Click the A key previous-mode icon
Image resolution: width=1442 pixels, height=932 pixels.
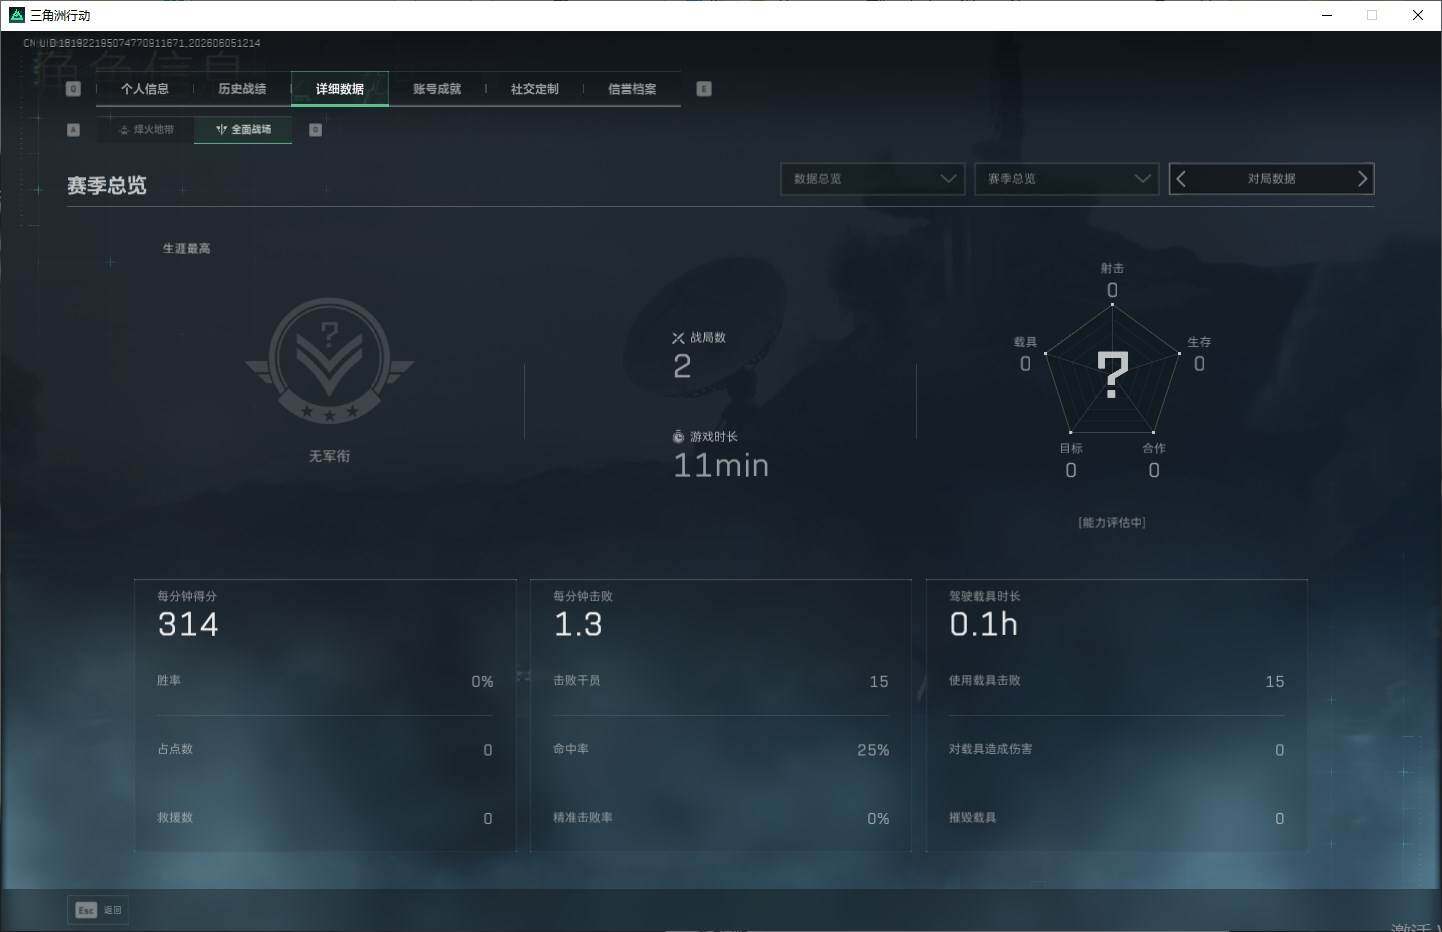click(73, 130)
